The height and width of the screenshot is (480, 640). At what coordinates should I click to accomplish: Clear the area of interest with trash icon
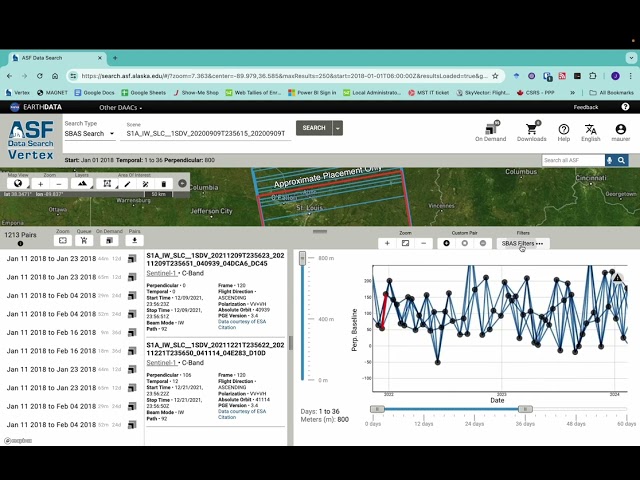(164, 184)
